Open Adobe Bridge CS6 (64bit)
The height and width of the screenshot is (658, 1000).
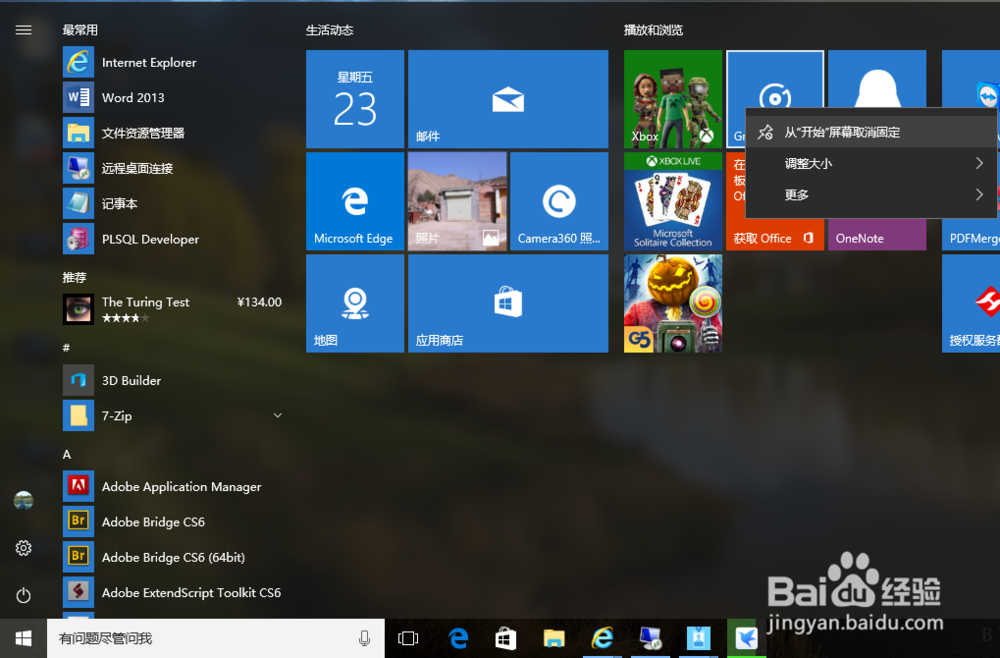click(172, 557)
